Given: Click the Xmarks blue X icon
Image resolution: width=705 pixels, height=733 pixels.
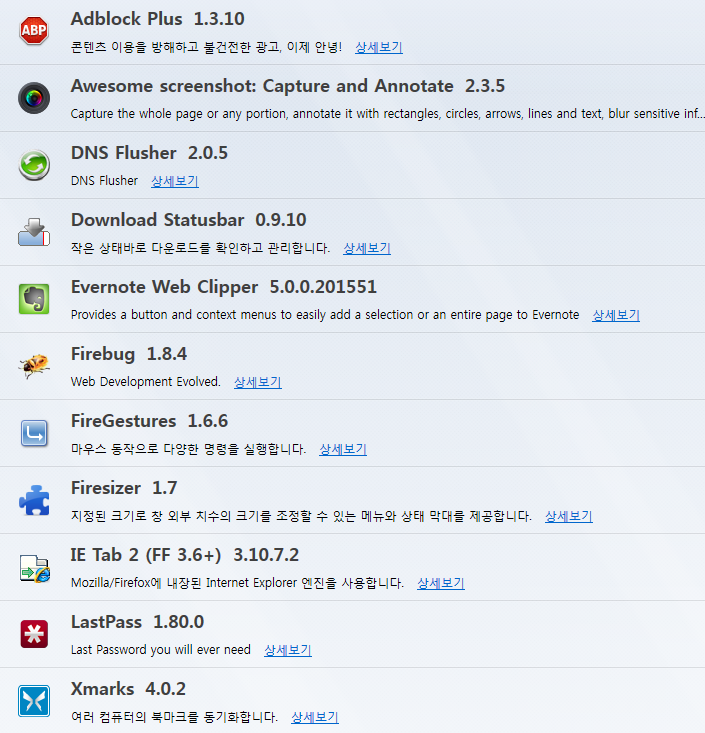Looking at the screenshot, I should pos(34,701).
